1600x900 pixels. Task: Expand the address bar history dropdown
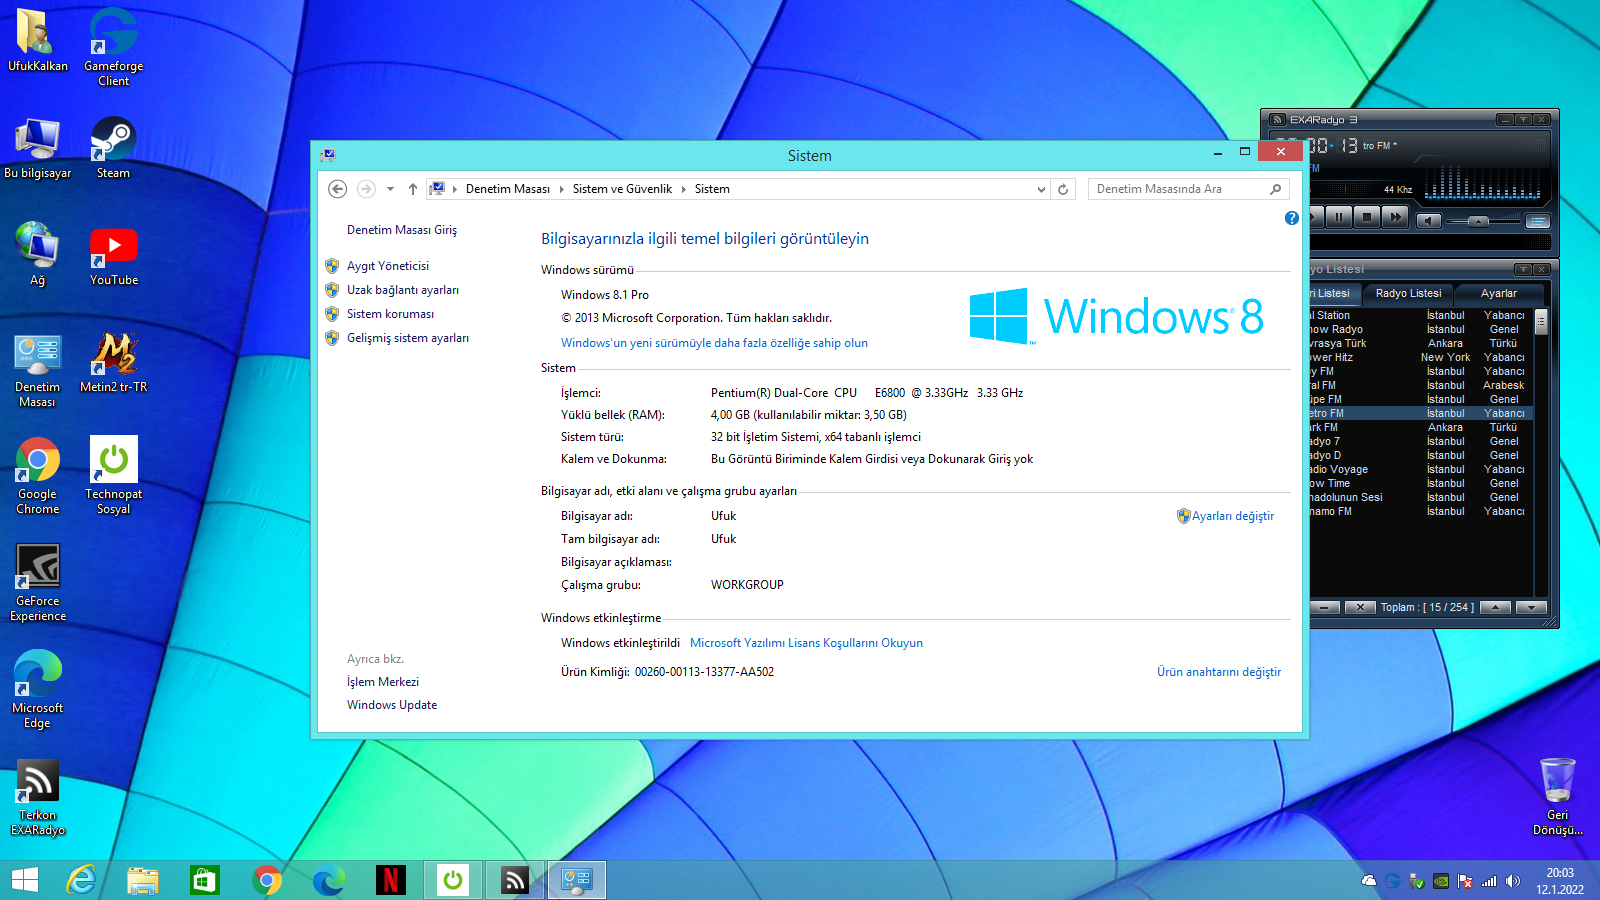coord(1041,189)
